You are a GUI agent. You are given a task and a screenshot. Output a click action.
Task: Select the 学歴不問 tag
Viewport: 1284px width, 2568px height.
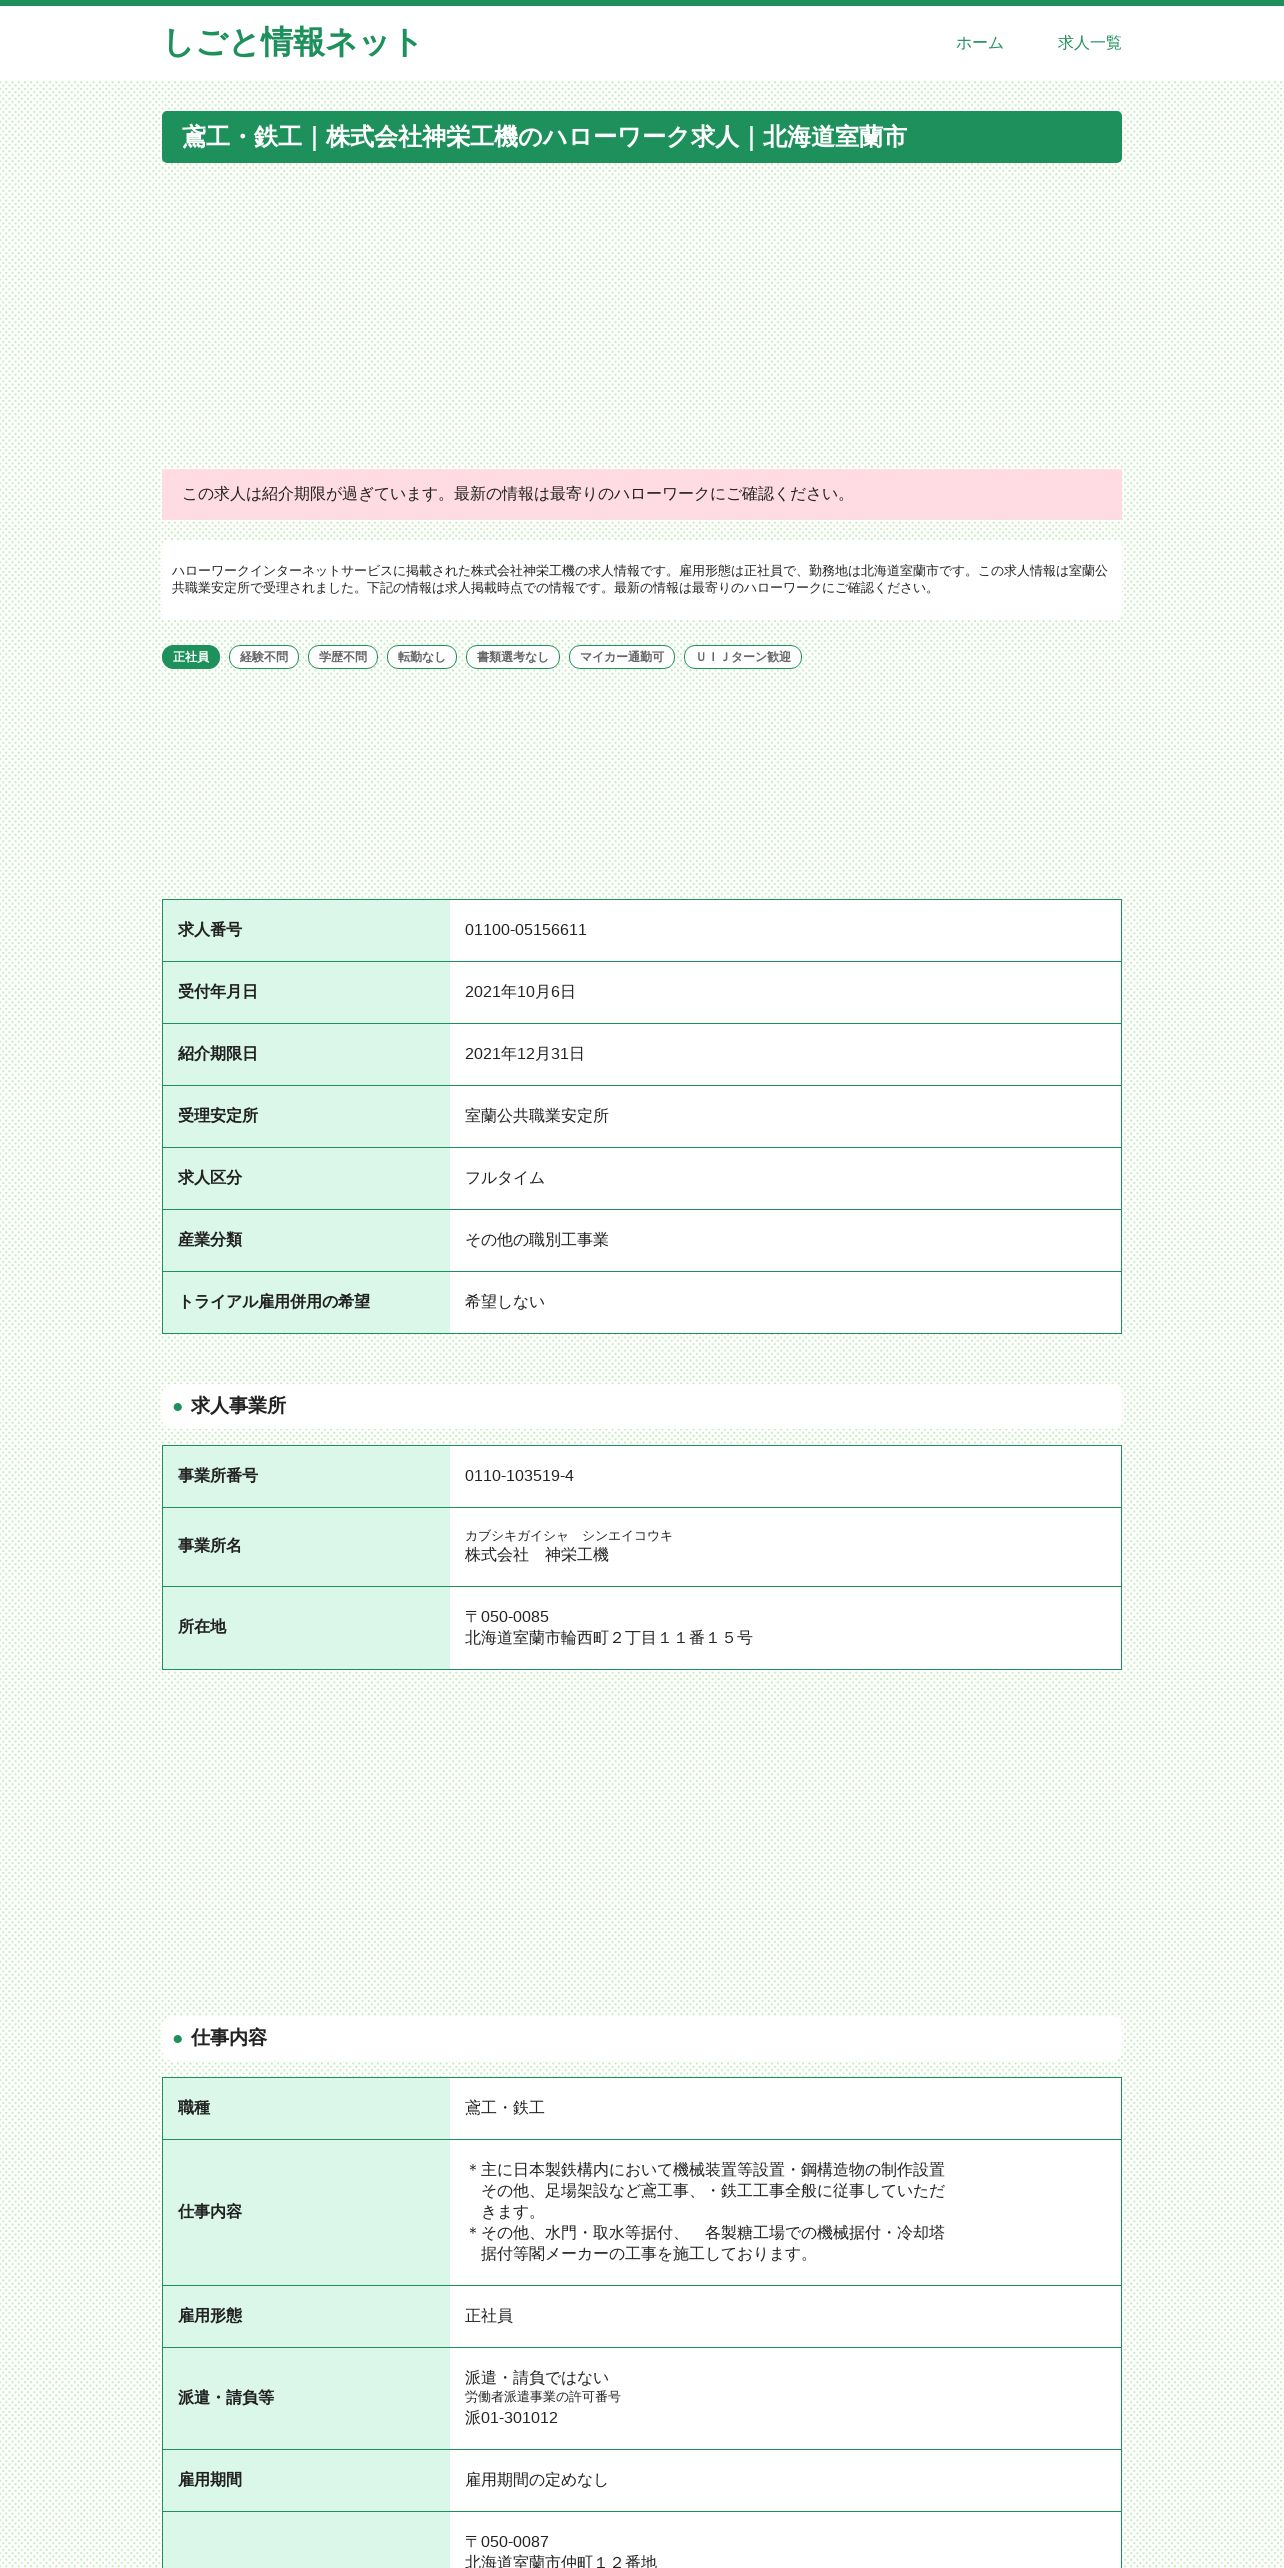(343, 657)
